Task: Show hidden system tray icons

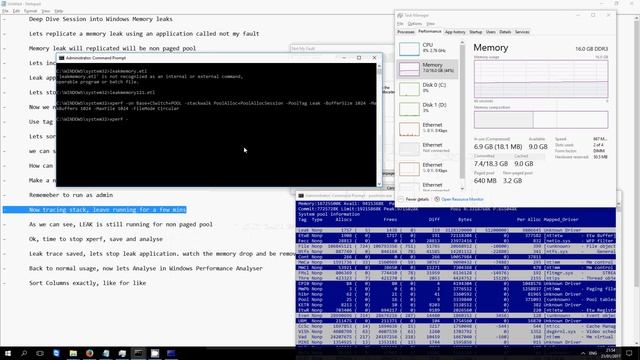Action: pos(583,353)
